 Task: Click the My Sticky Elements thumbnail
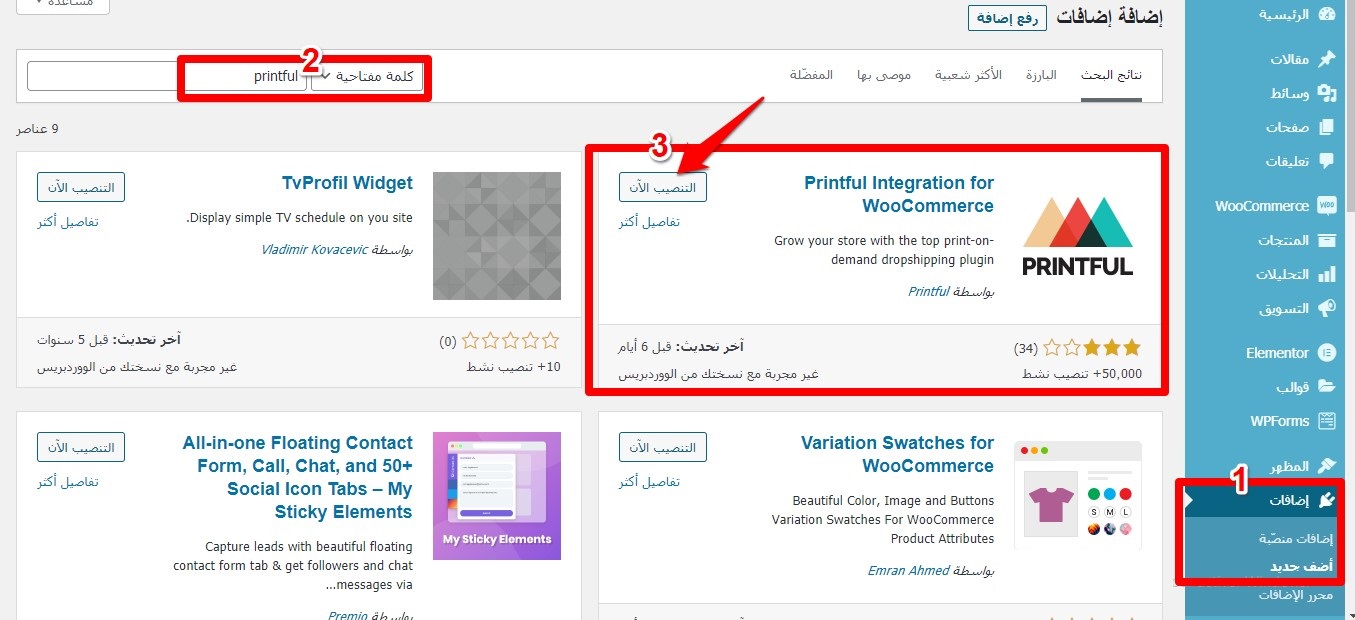coord(497,496)
